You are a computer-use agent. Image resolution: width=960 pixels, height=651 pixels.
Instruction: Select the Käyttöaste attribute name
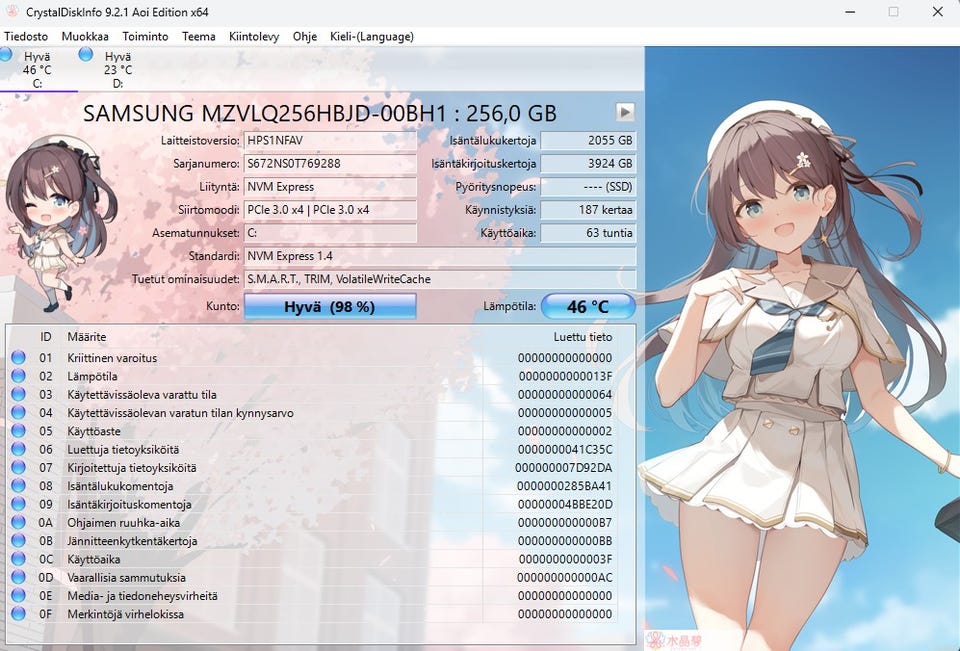94,431
